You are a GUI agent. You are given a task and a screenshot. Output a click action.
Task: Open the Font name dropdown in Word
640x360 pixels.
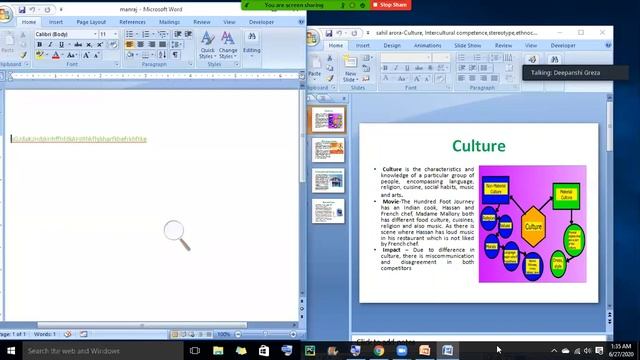coord(95,34)
